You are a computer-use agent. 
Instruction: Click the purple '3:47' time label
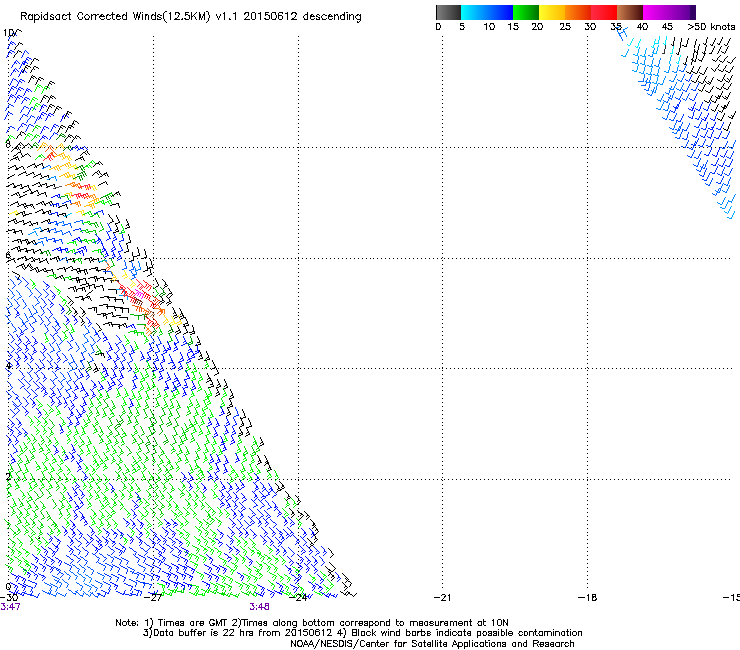point(10,607)
